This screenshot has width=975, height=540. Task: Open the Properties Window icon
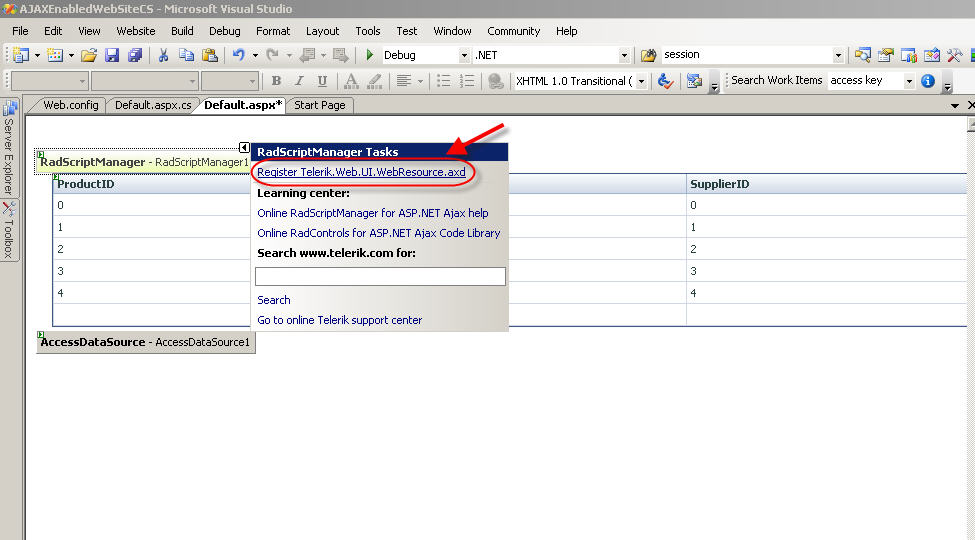[885, 55]
